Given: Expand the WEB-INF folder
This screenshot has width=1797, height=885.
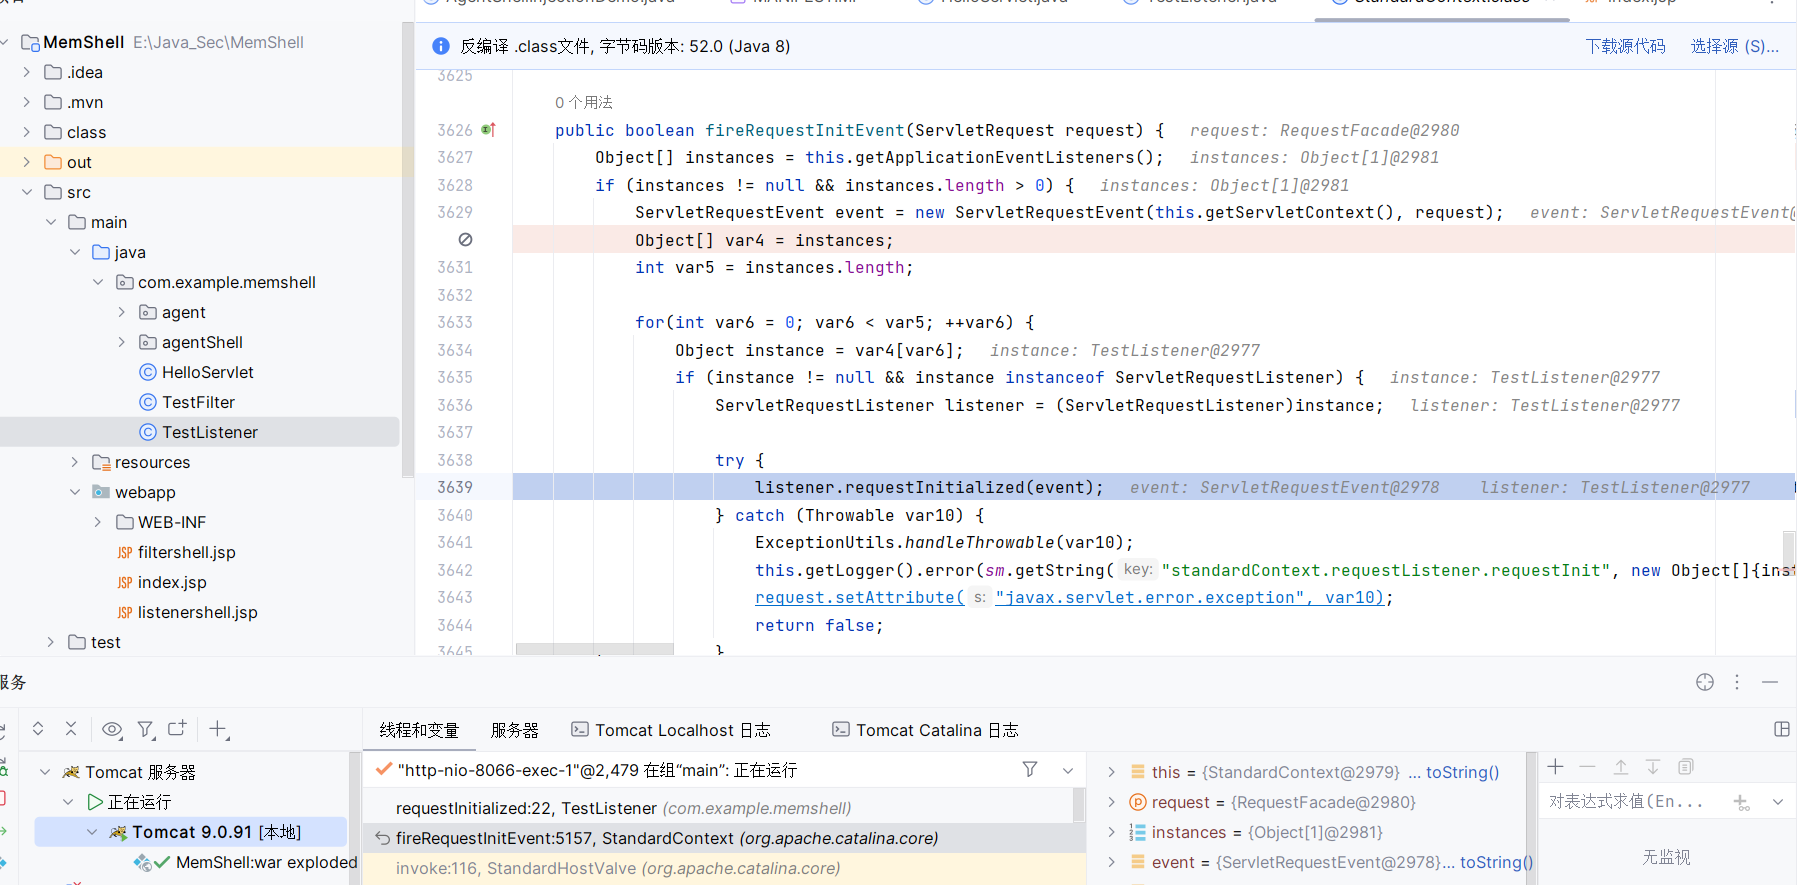Looking at the screenshot, I should [x=98, y=522].
